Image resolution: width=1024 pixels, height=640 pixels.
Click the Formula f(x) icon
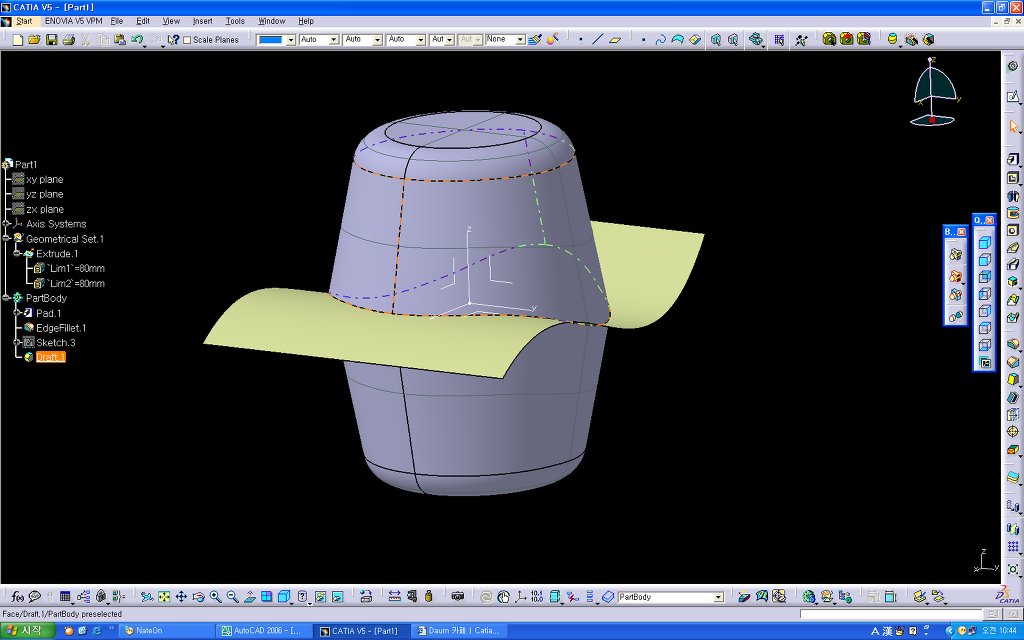pos(17,597)
